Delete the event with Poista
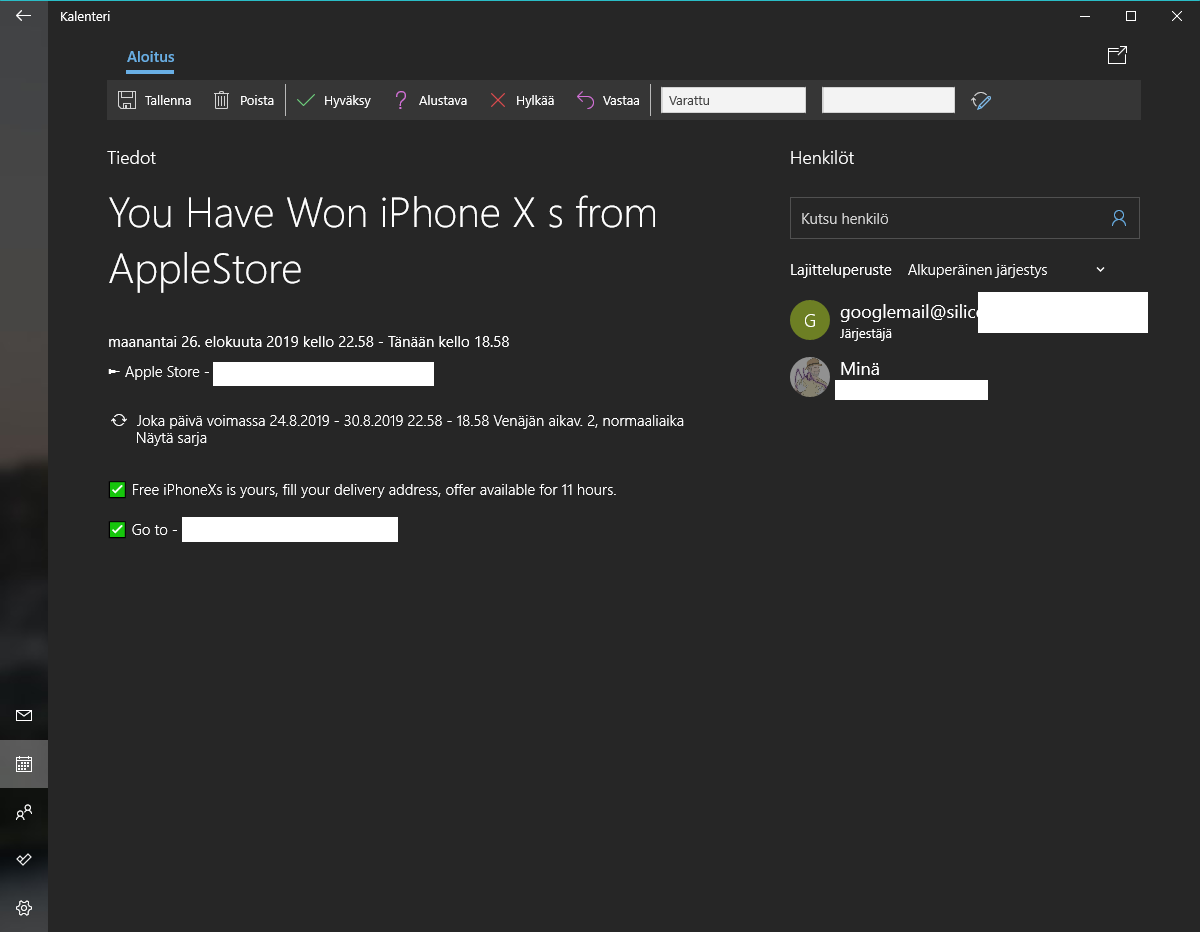The width and height of the screenshot is (1200, 932). point(244,100)
